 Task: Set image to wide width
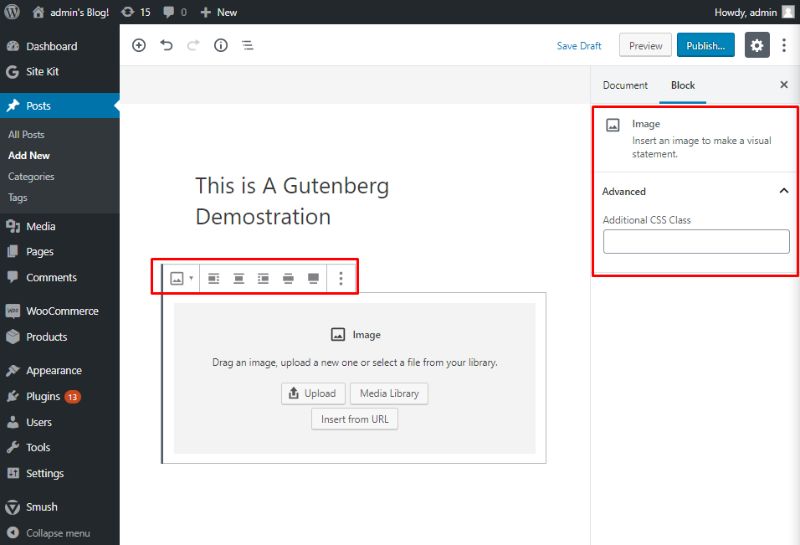tap(288, 278)
